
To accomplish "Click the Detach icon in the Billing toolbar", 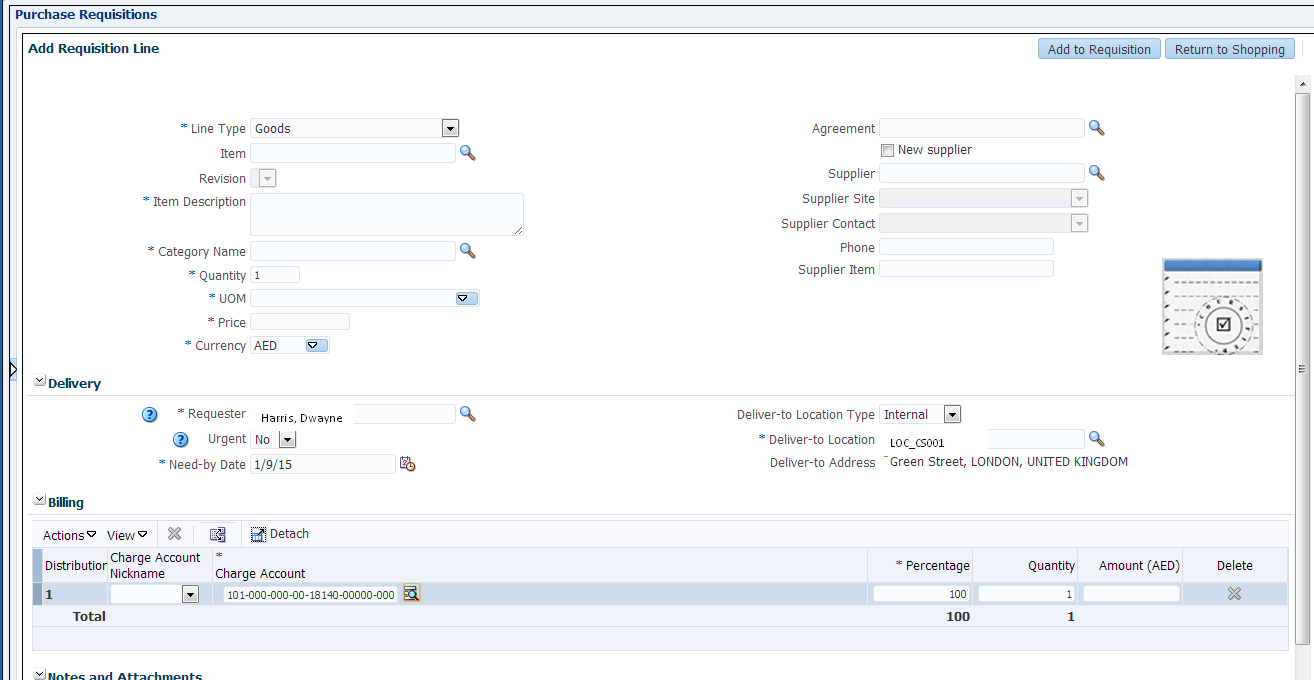I will [x=279, y=533].
